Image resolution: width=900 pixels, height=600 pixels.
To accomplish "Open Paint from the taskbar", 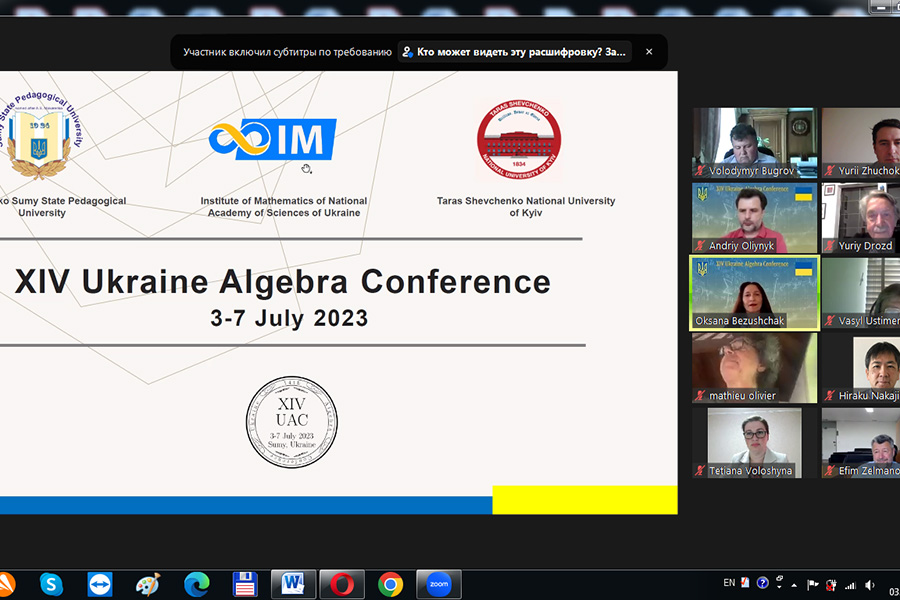I will [148, 584].
